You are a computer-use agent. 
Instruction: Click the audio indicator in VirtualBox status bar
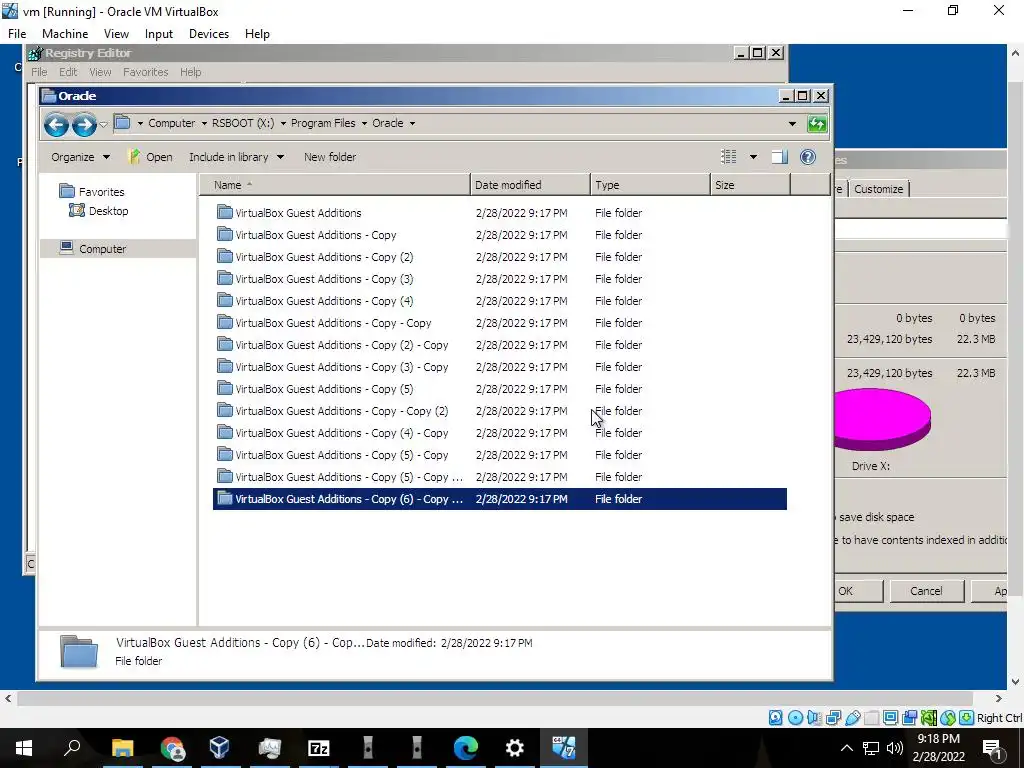pos(814,718)
